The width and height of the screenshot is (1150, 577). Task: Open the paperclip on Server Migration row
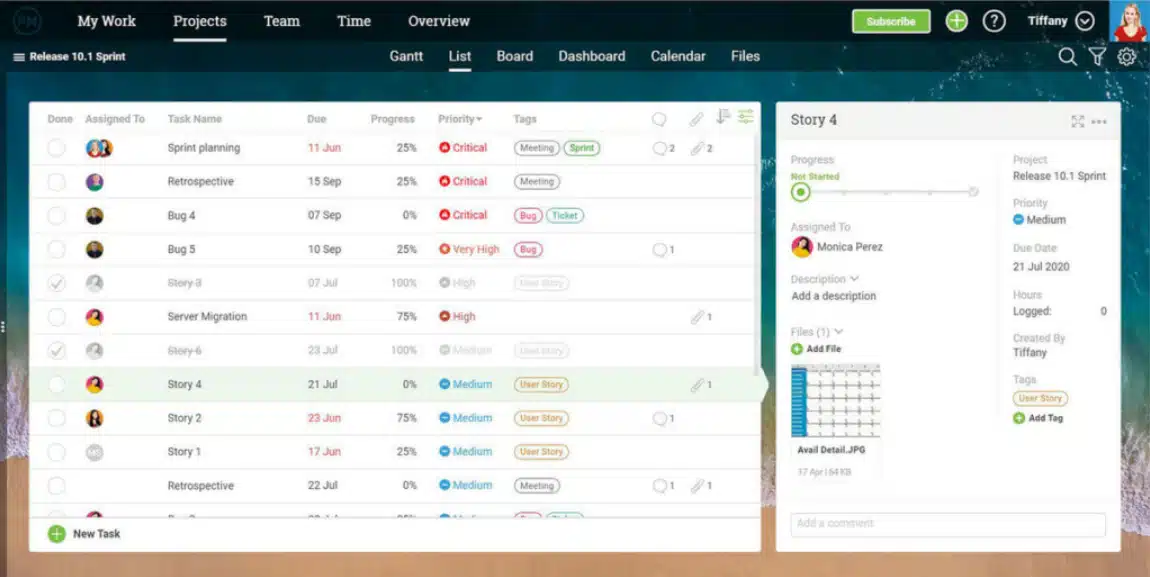[700, 317]
